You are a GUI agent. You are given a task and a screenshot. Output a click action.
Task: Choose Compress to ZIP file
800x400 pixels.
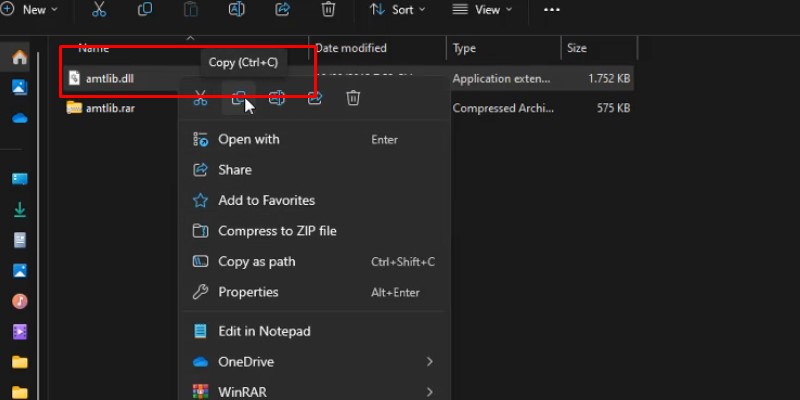[x=277, y=231]
